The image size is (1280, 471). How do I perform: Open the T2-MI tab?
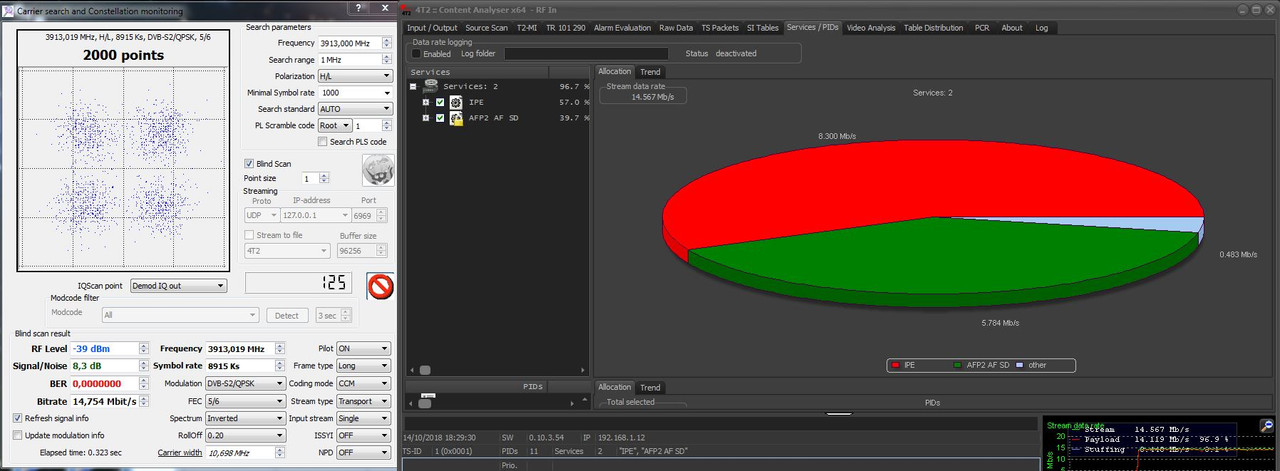[x=528, y=28]
